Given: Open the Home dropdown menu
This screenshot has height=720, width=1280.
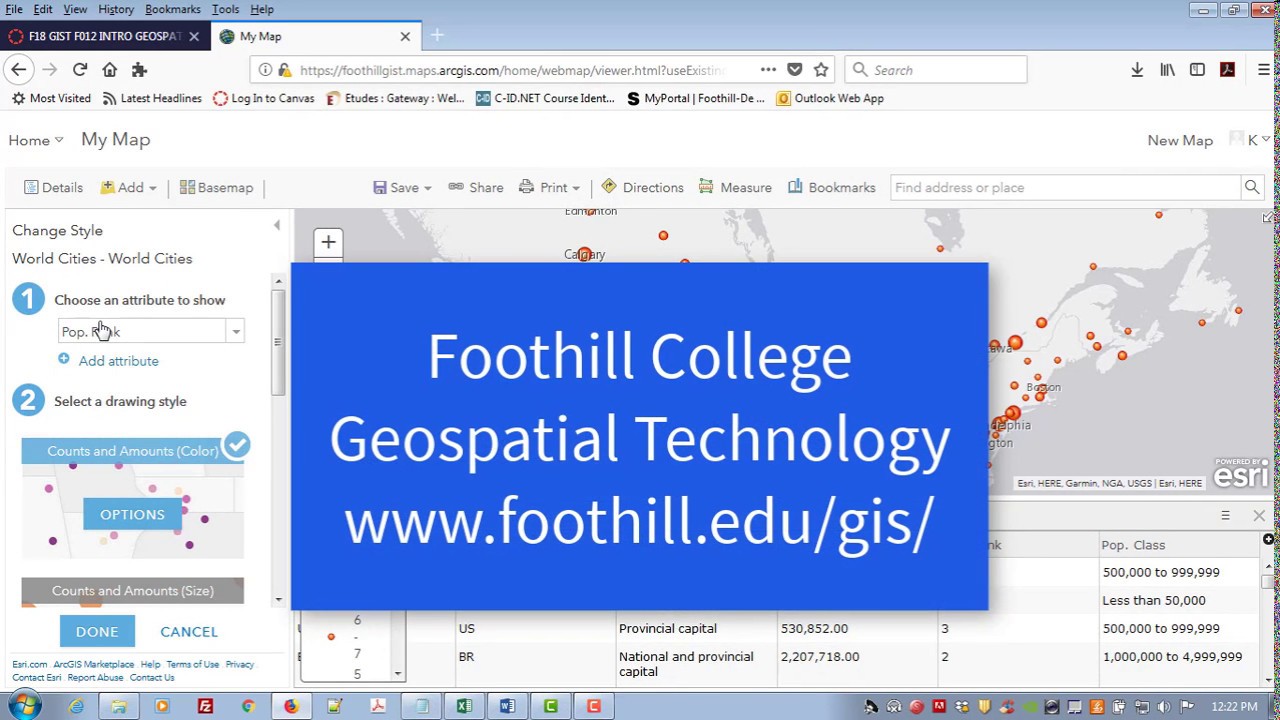Looking at the screenshot, I should point(36,140).
